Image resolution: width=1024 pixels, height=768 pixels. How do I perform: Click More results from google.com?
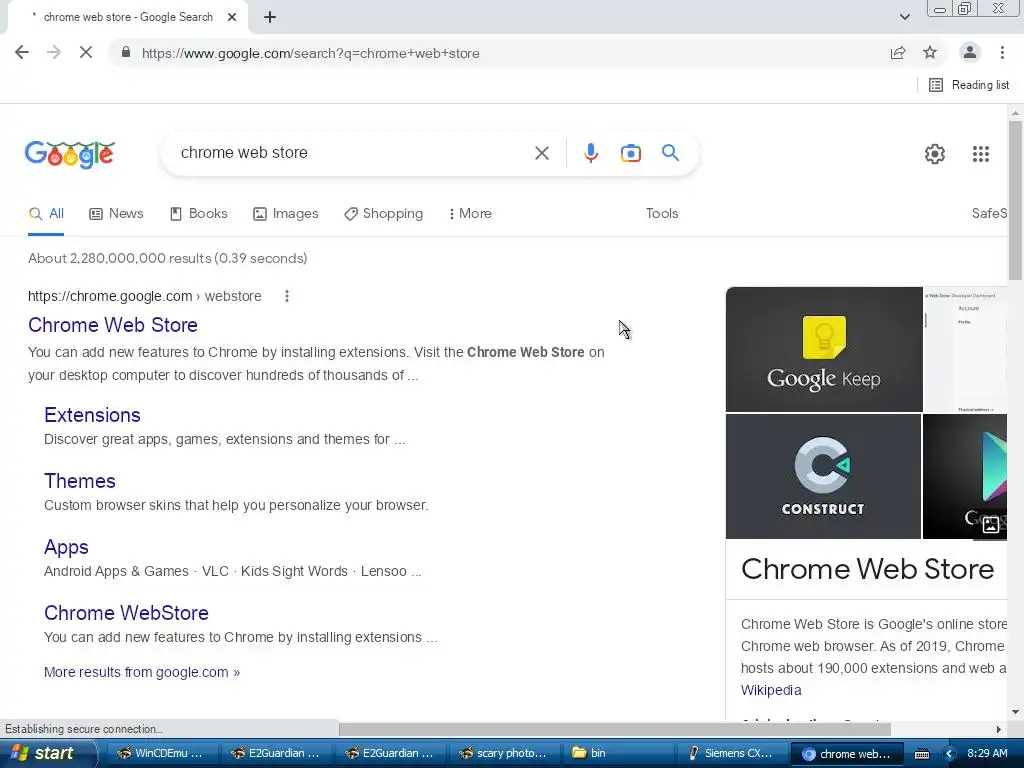[x=142, y=672]
